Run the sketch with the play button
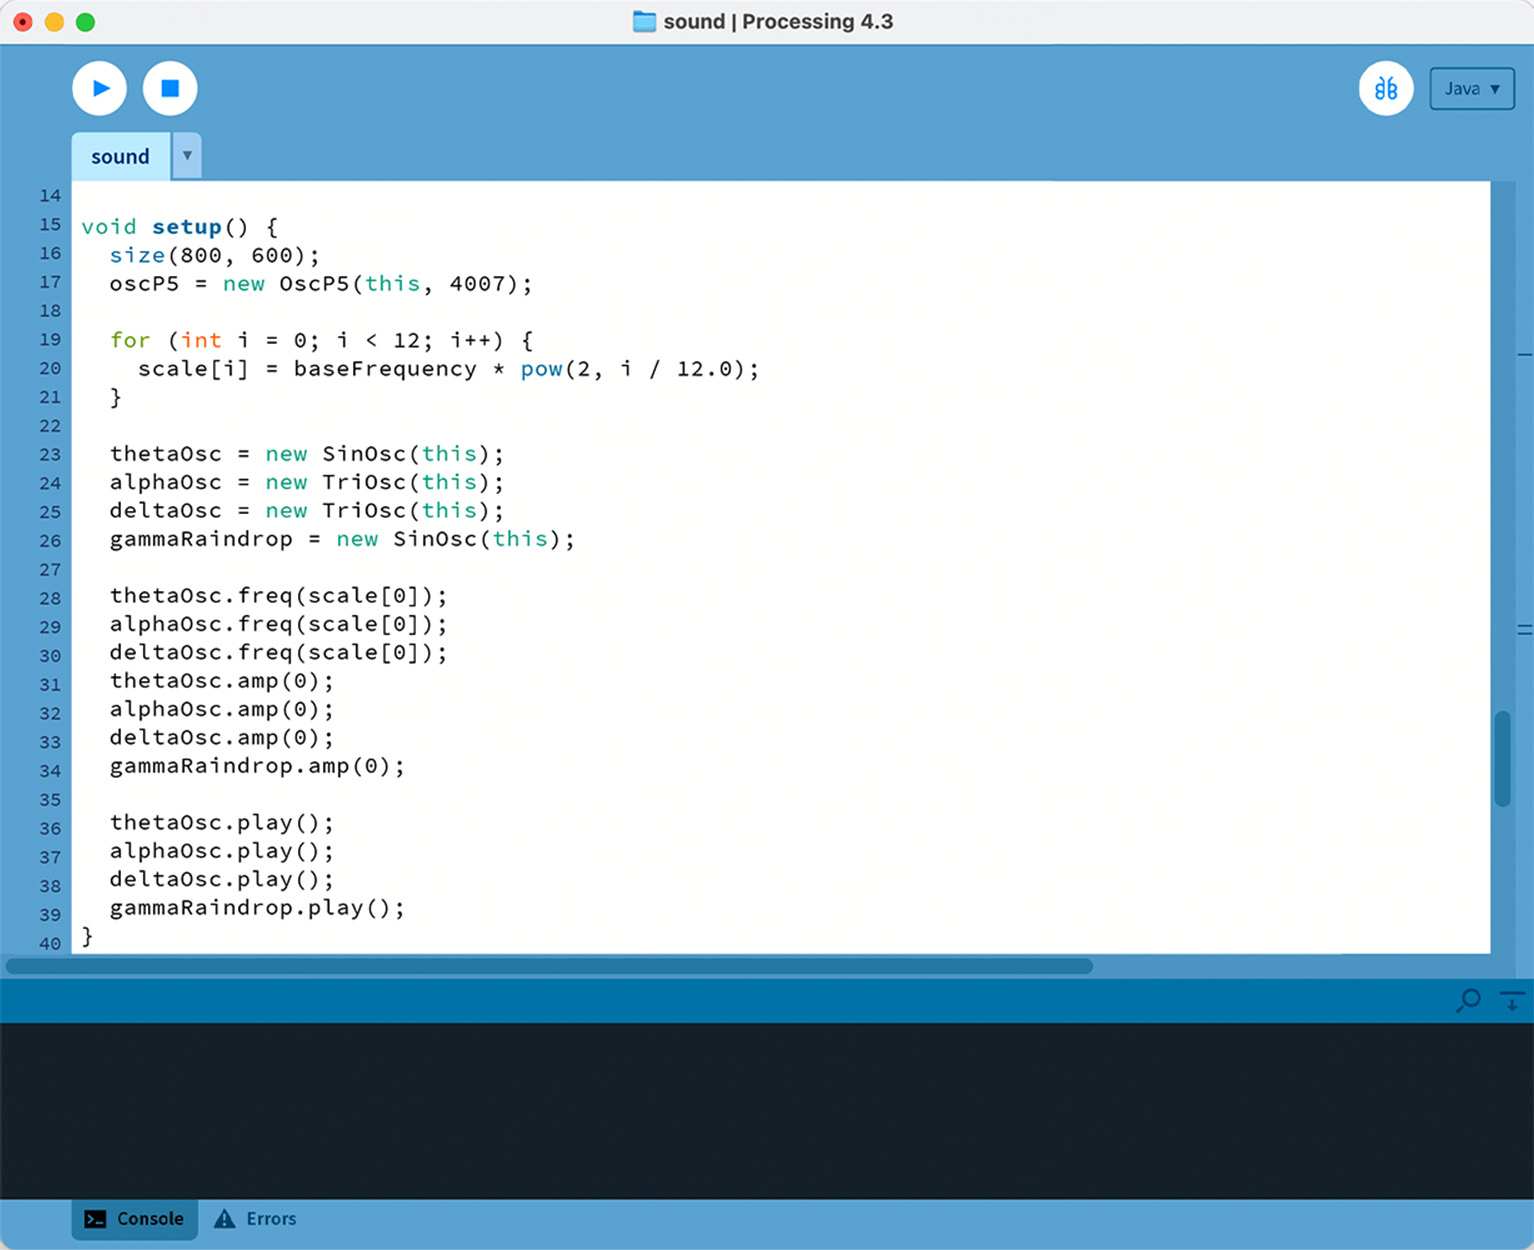 point(99,89)
